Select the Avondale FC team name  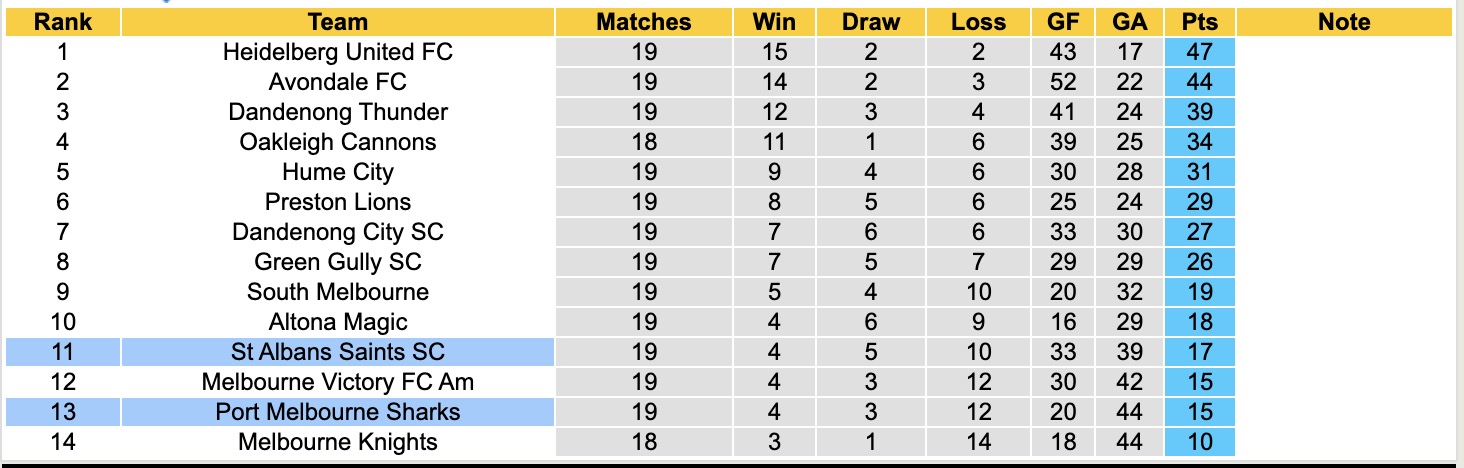click(338, 82)
